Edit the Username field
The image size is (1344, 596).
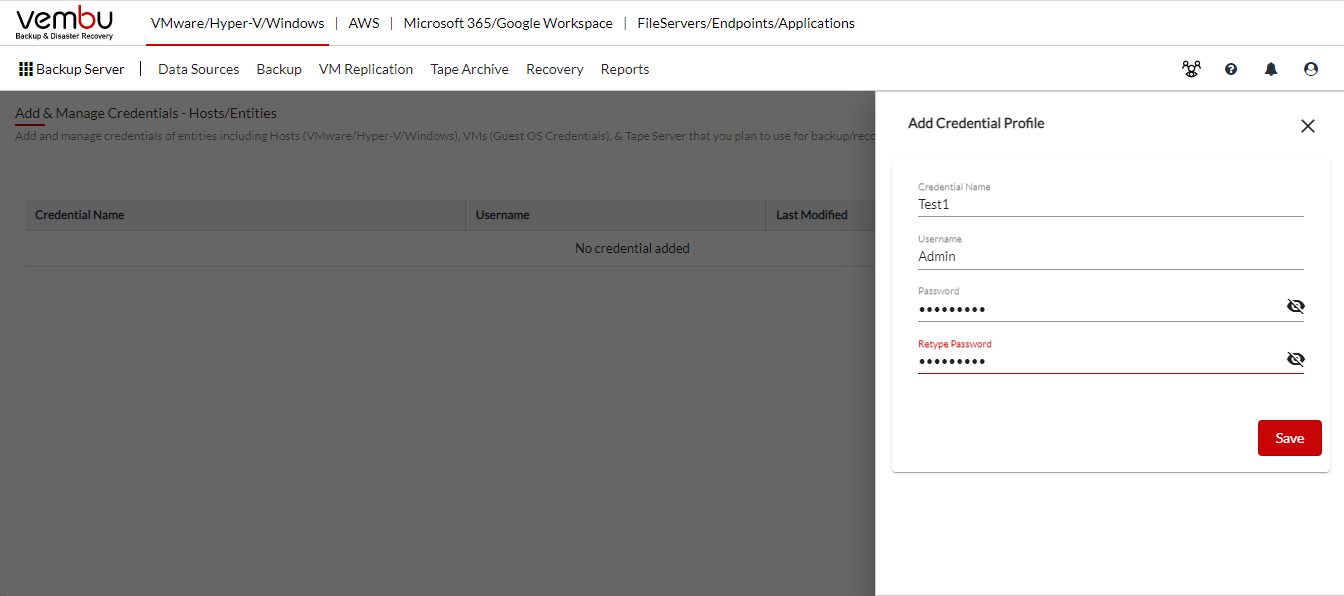coord(1111,256)
